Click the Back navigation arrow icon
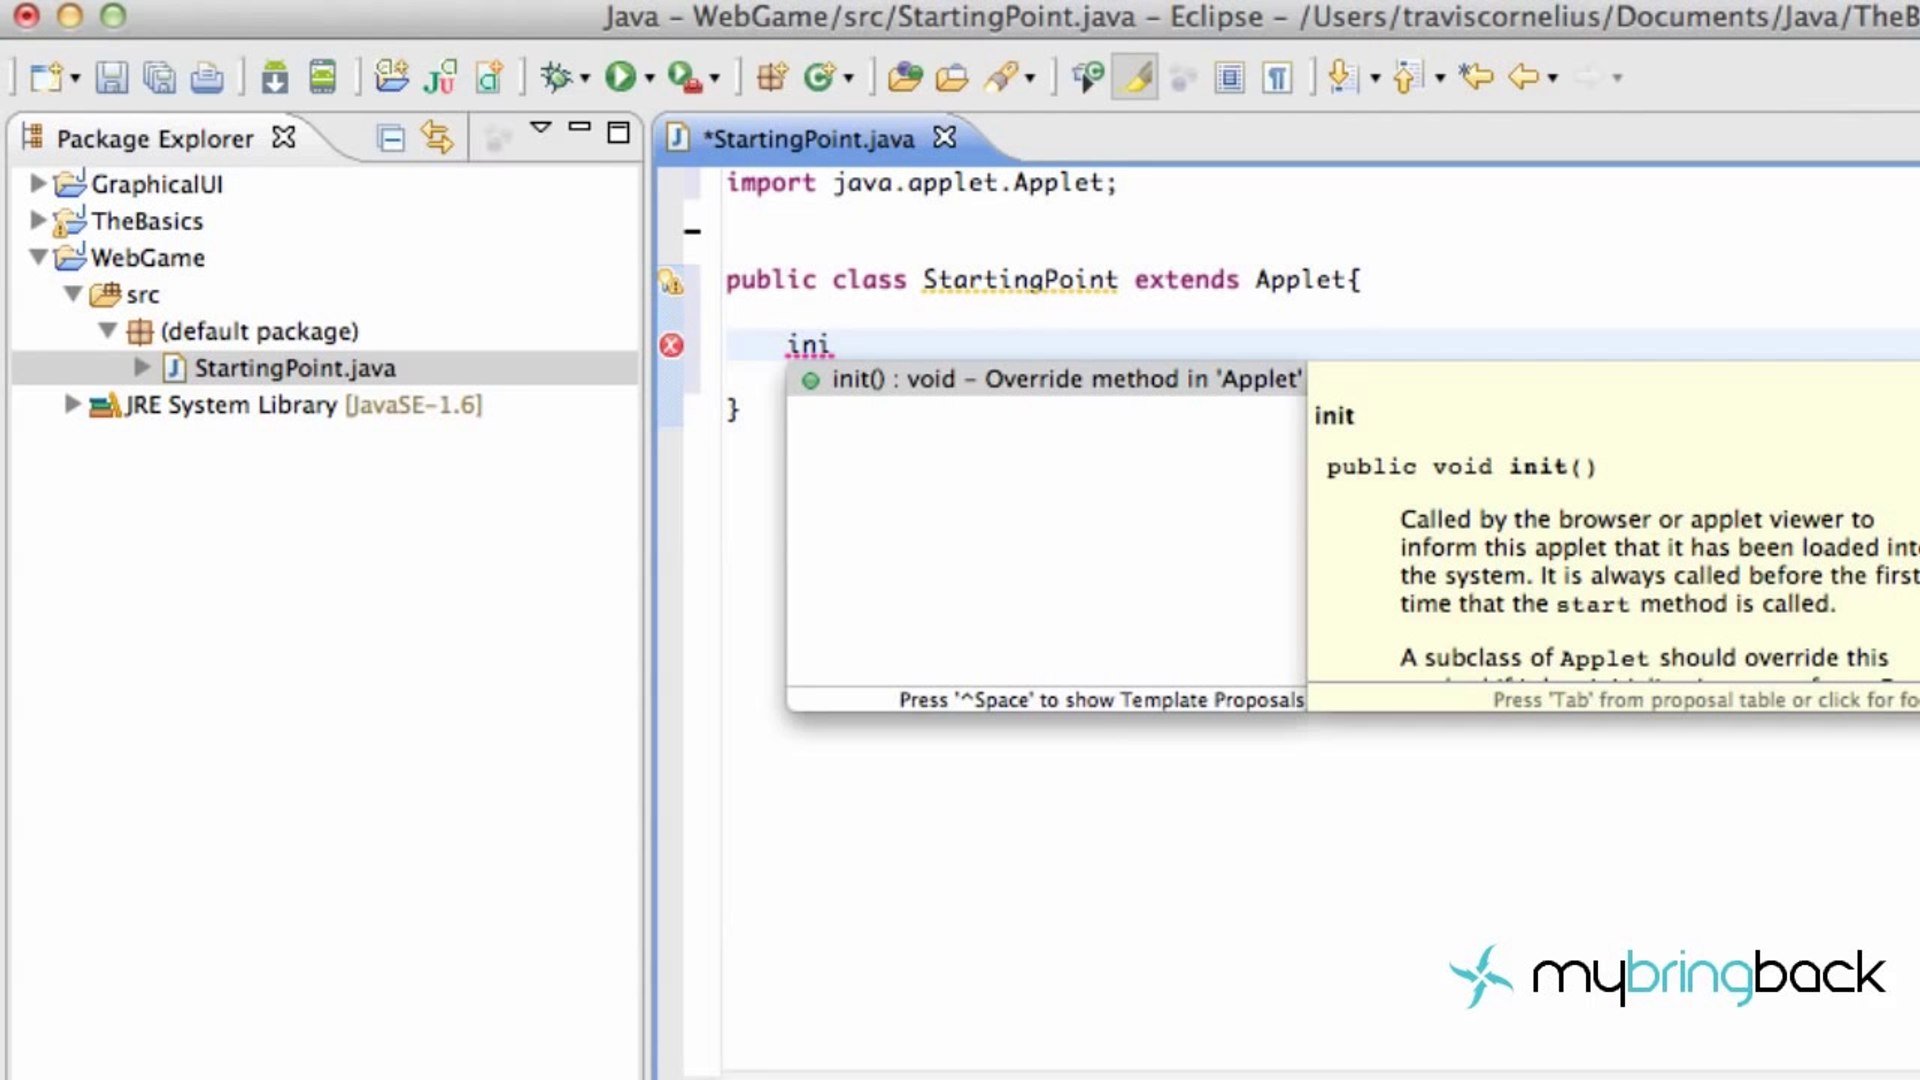Screen dimensions: 1920x1080 (x=1523, y=77)
